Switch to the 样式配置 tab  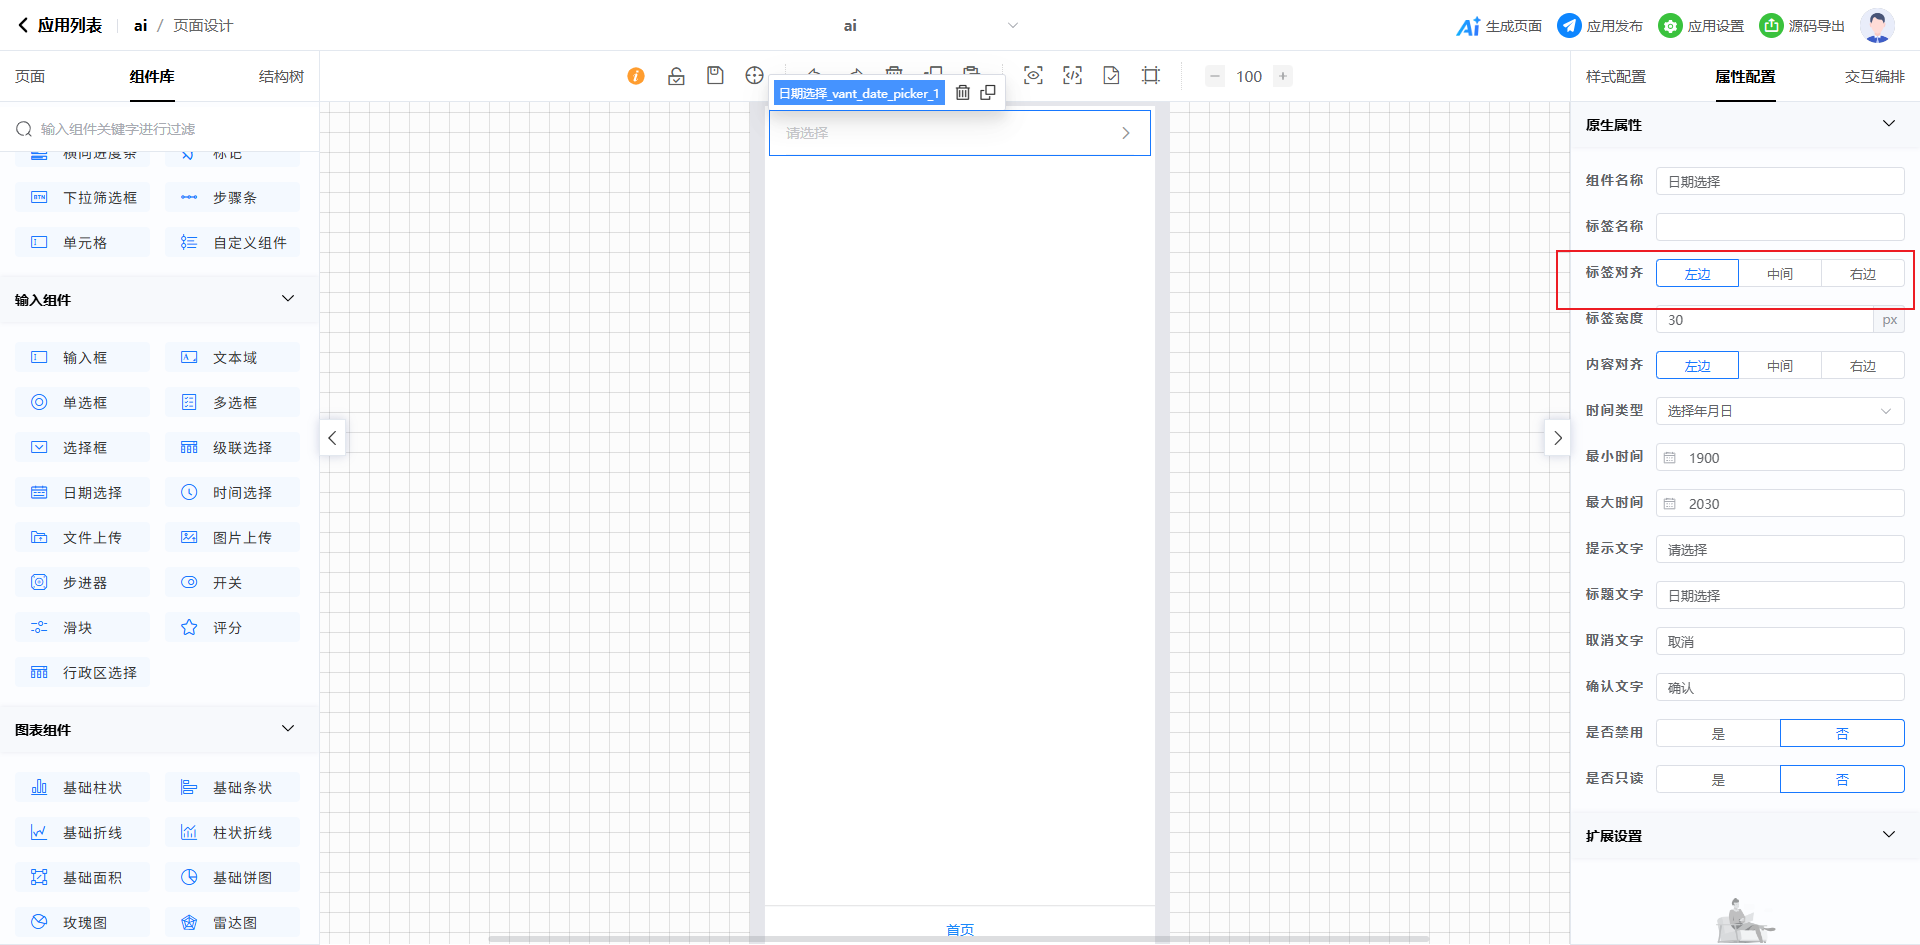[1615, 77]
